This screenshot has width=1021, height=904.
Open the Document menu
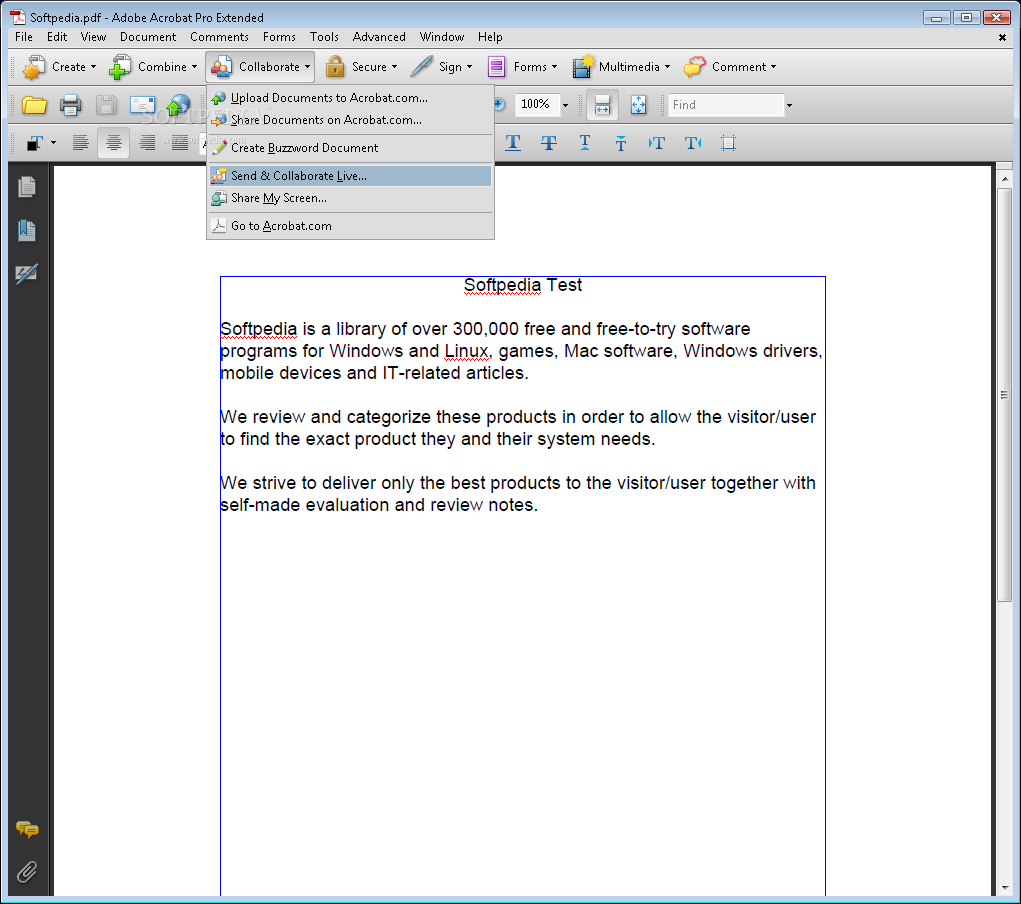click(x=148, y=37)
